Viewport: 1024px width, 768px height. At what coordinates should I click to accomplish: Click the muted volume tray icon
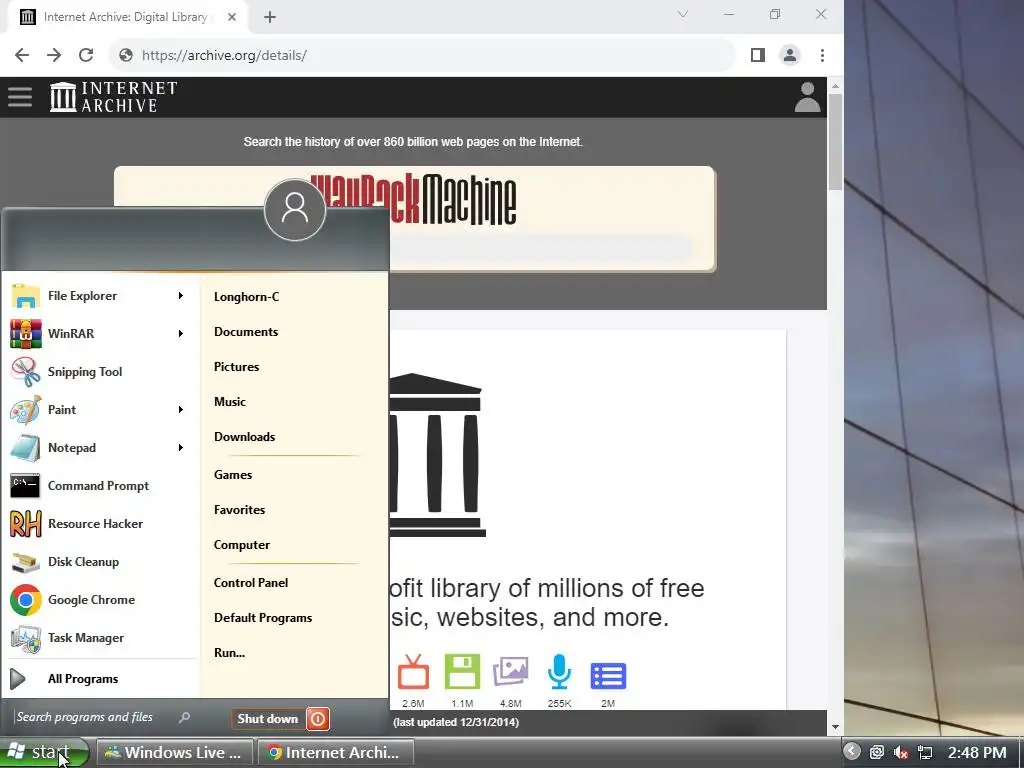click(901, 752)
